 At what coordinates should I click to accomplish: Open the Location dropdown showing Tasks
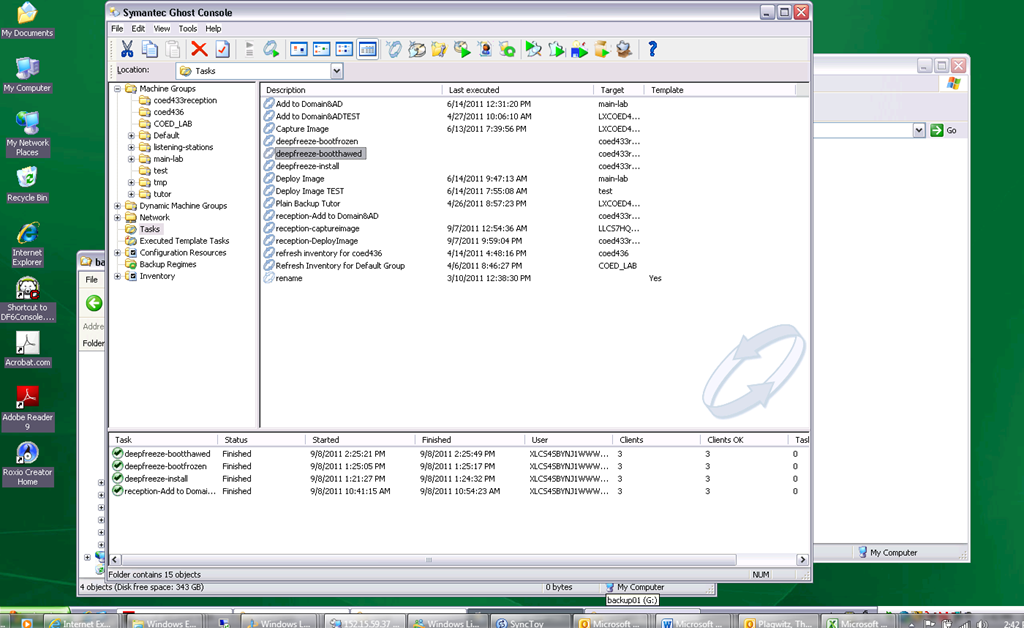click(336, 71)
